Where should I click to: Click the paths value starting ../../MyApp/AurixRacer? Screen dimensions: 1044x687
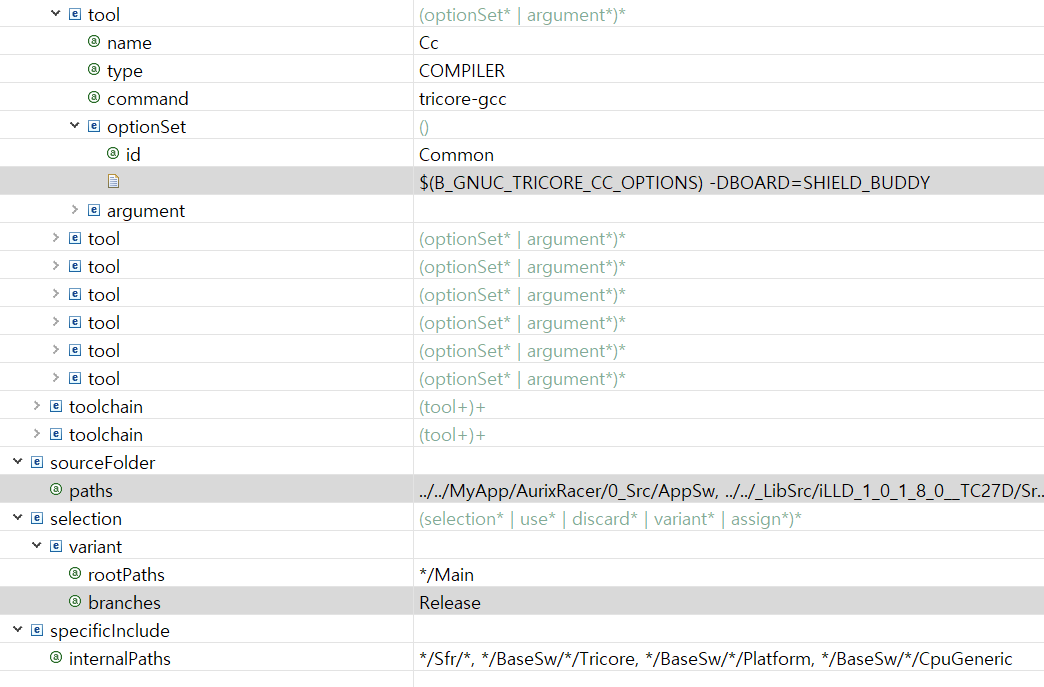(x=731, y=491)
